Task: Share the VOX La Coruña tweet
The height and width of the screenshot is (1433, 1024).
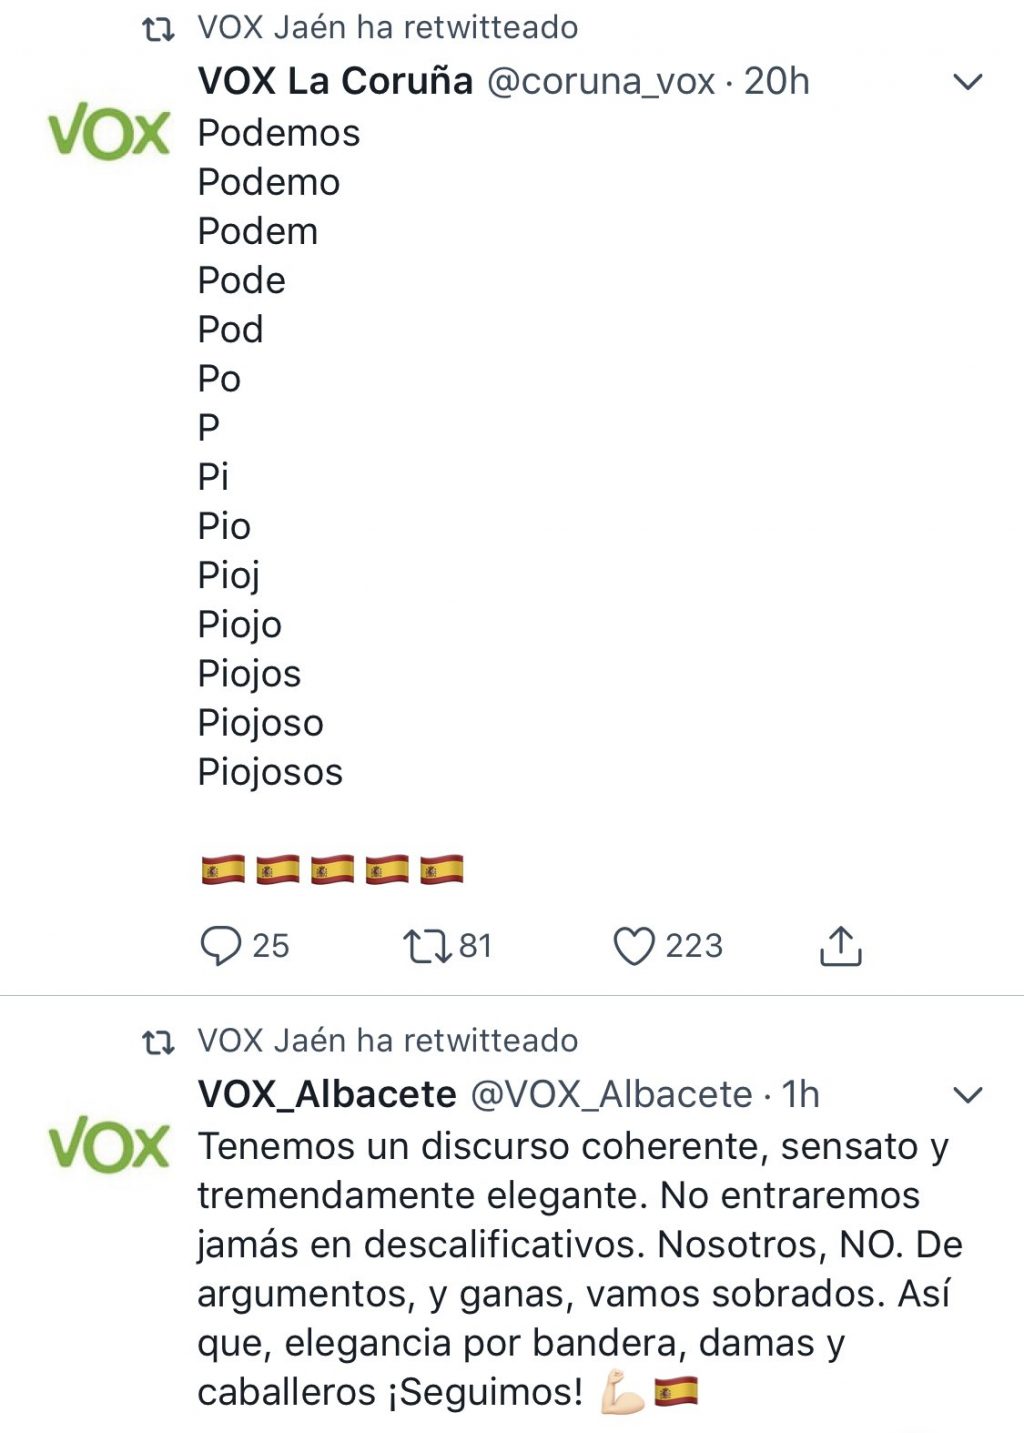Action: pyautogui.click(x=841, y=946)
